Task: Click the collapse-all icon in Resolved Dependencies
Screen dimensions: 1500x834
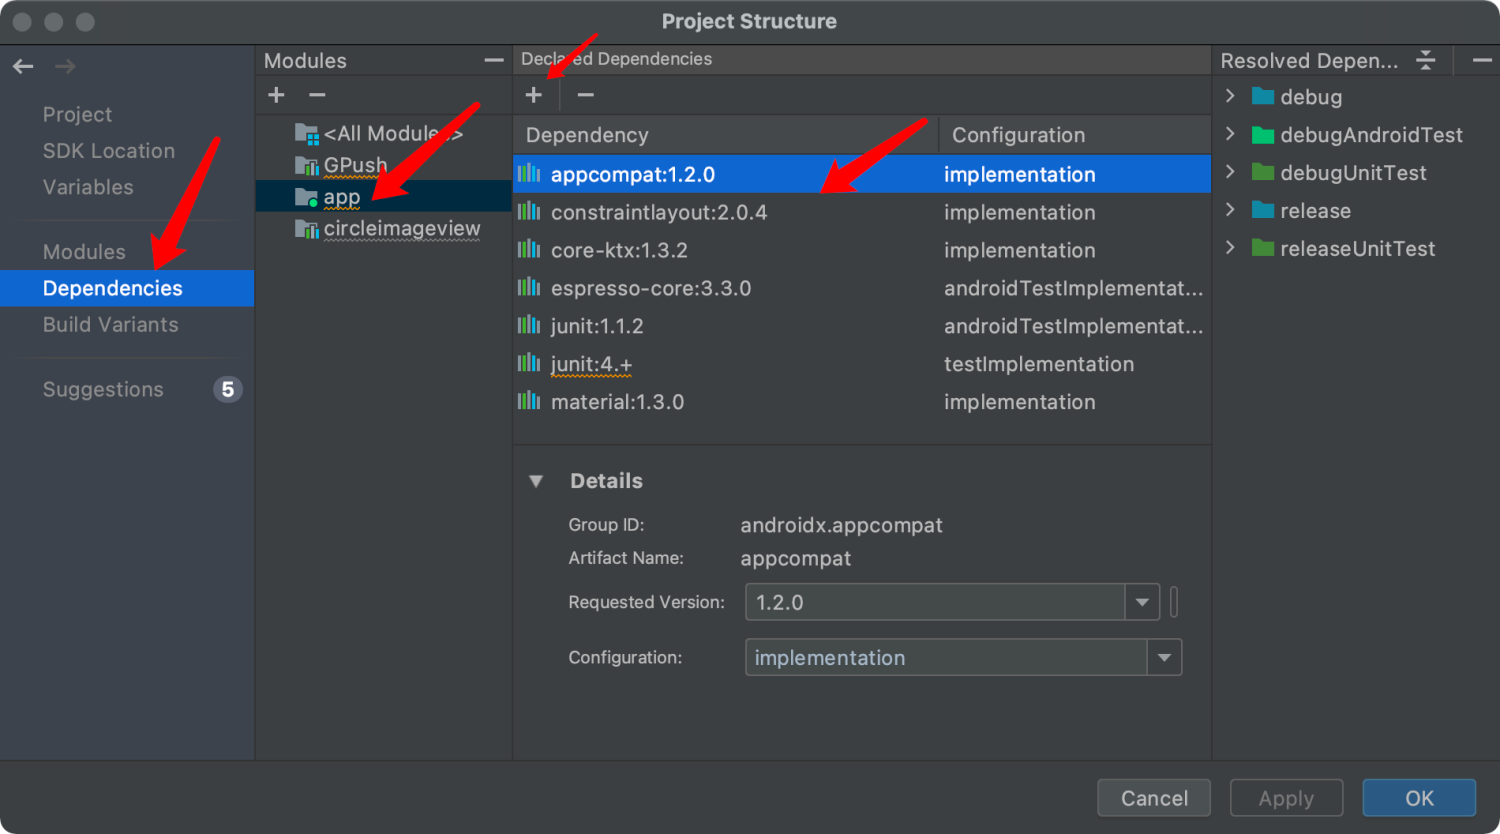Action: [x=1426, y=61]
